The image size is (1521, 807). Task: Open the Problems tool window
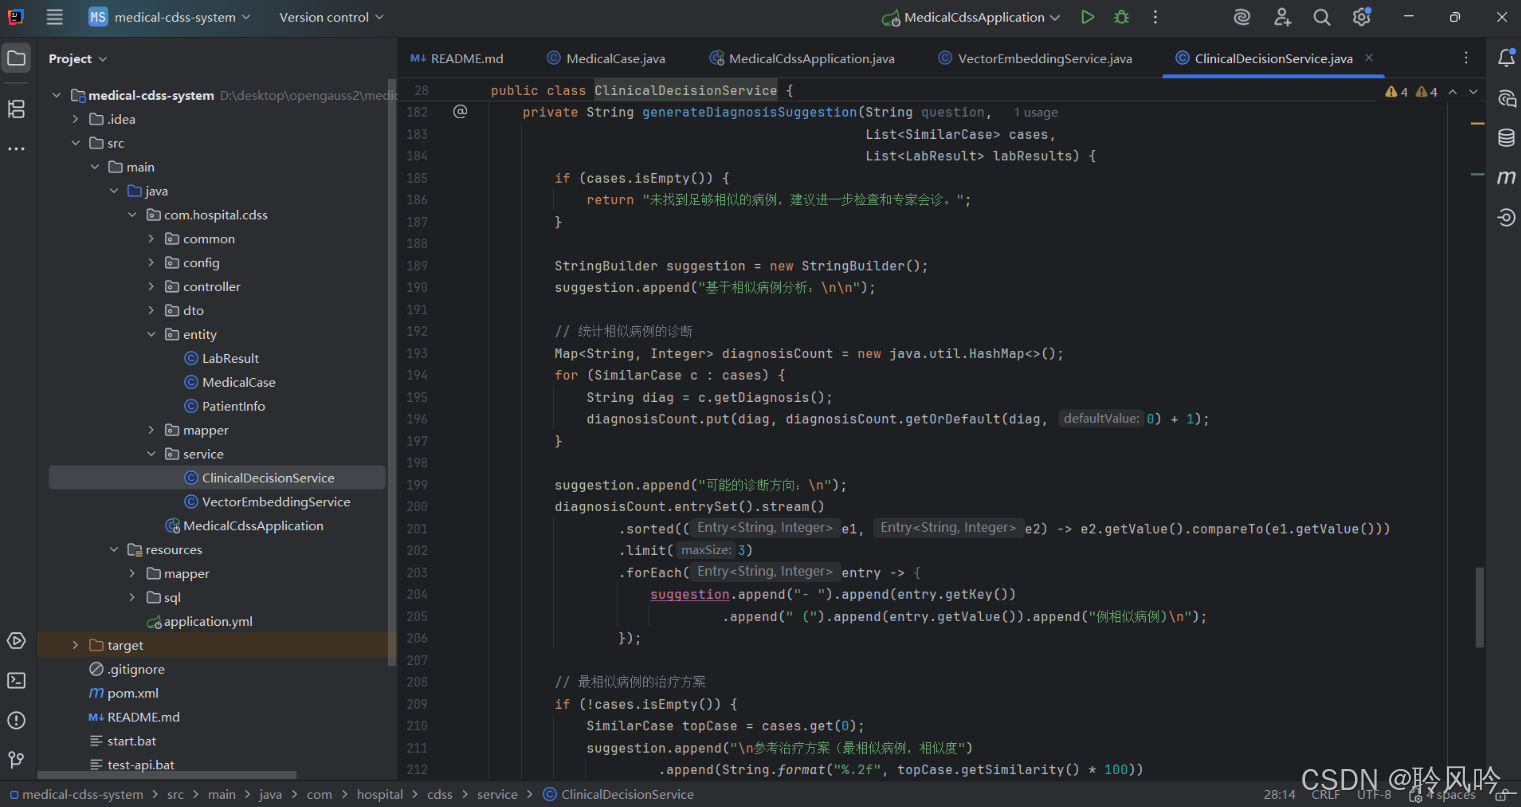(16, 720)
